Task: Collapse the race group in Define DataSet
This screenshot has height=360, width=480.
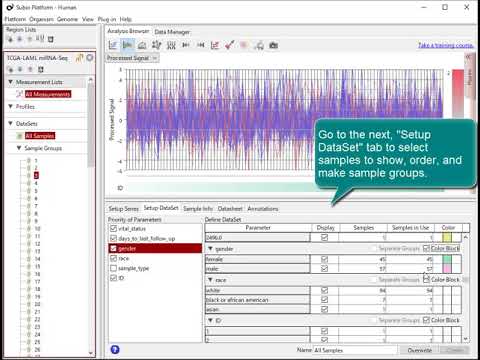Action: pos(210,280)
